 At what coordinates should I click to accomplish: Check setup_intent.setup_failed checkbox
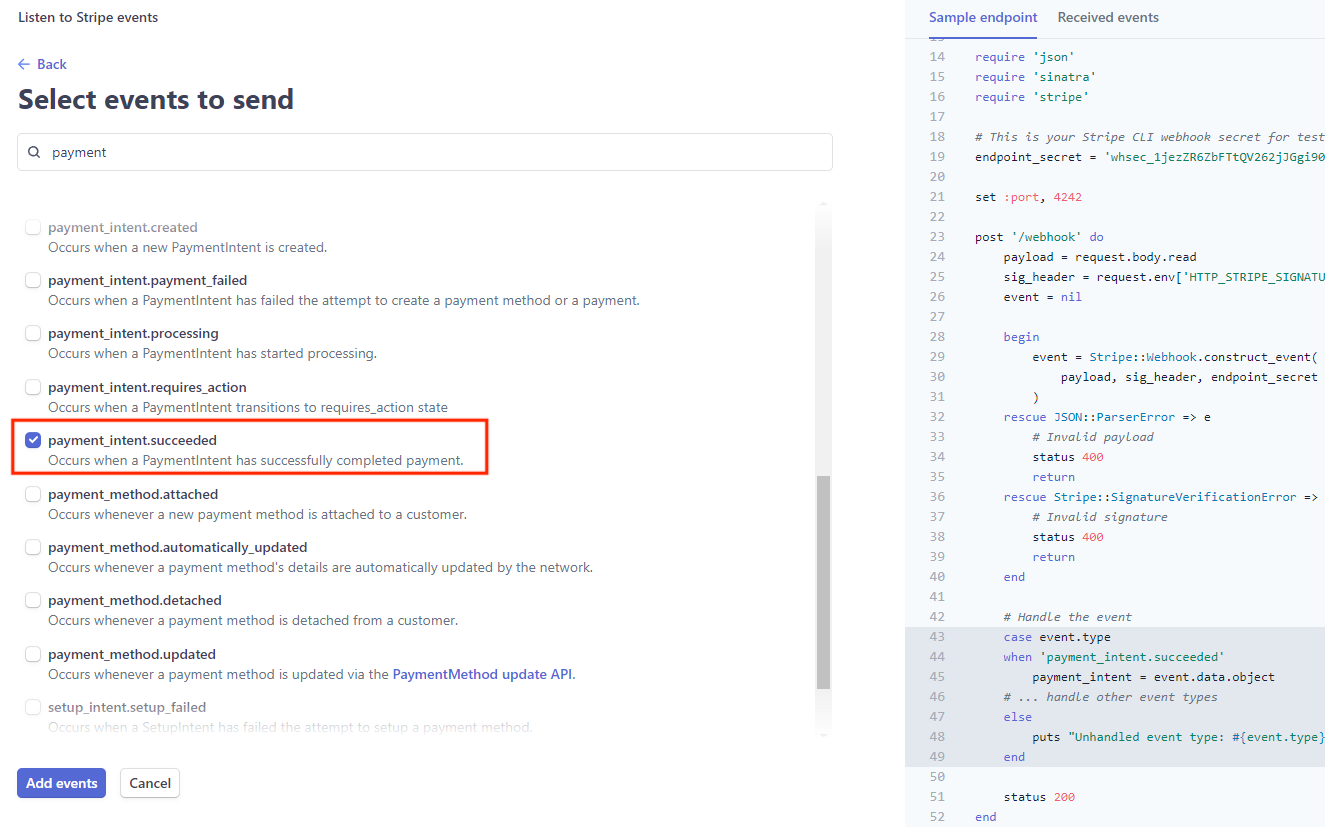[33, 707]
